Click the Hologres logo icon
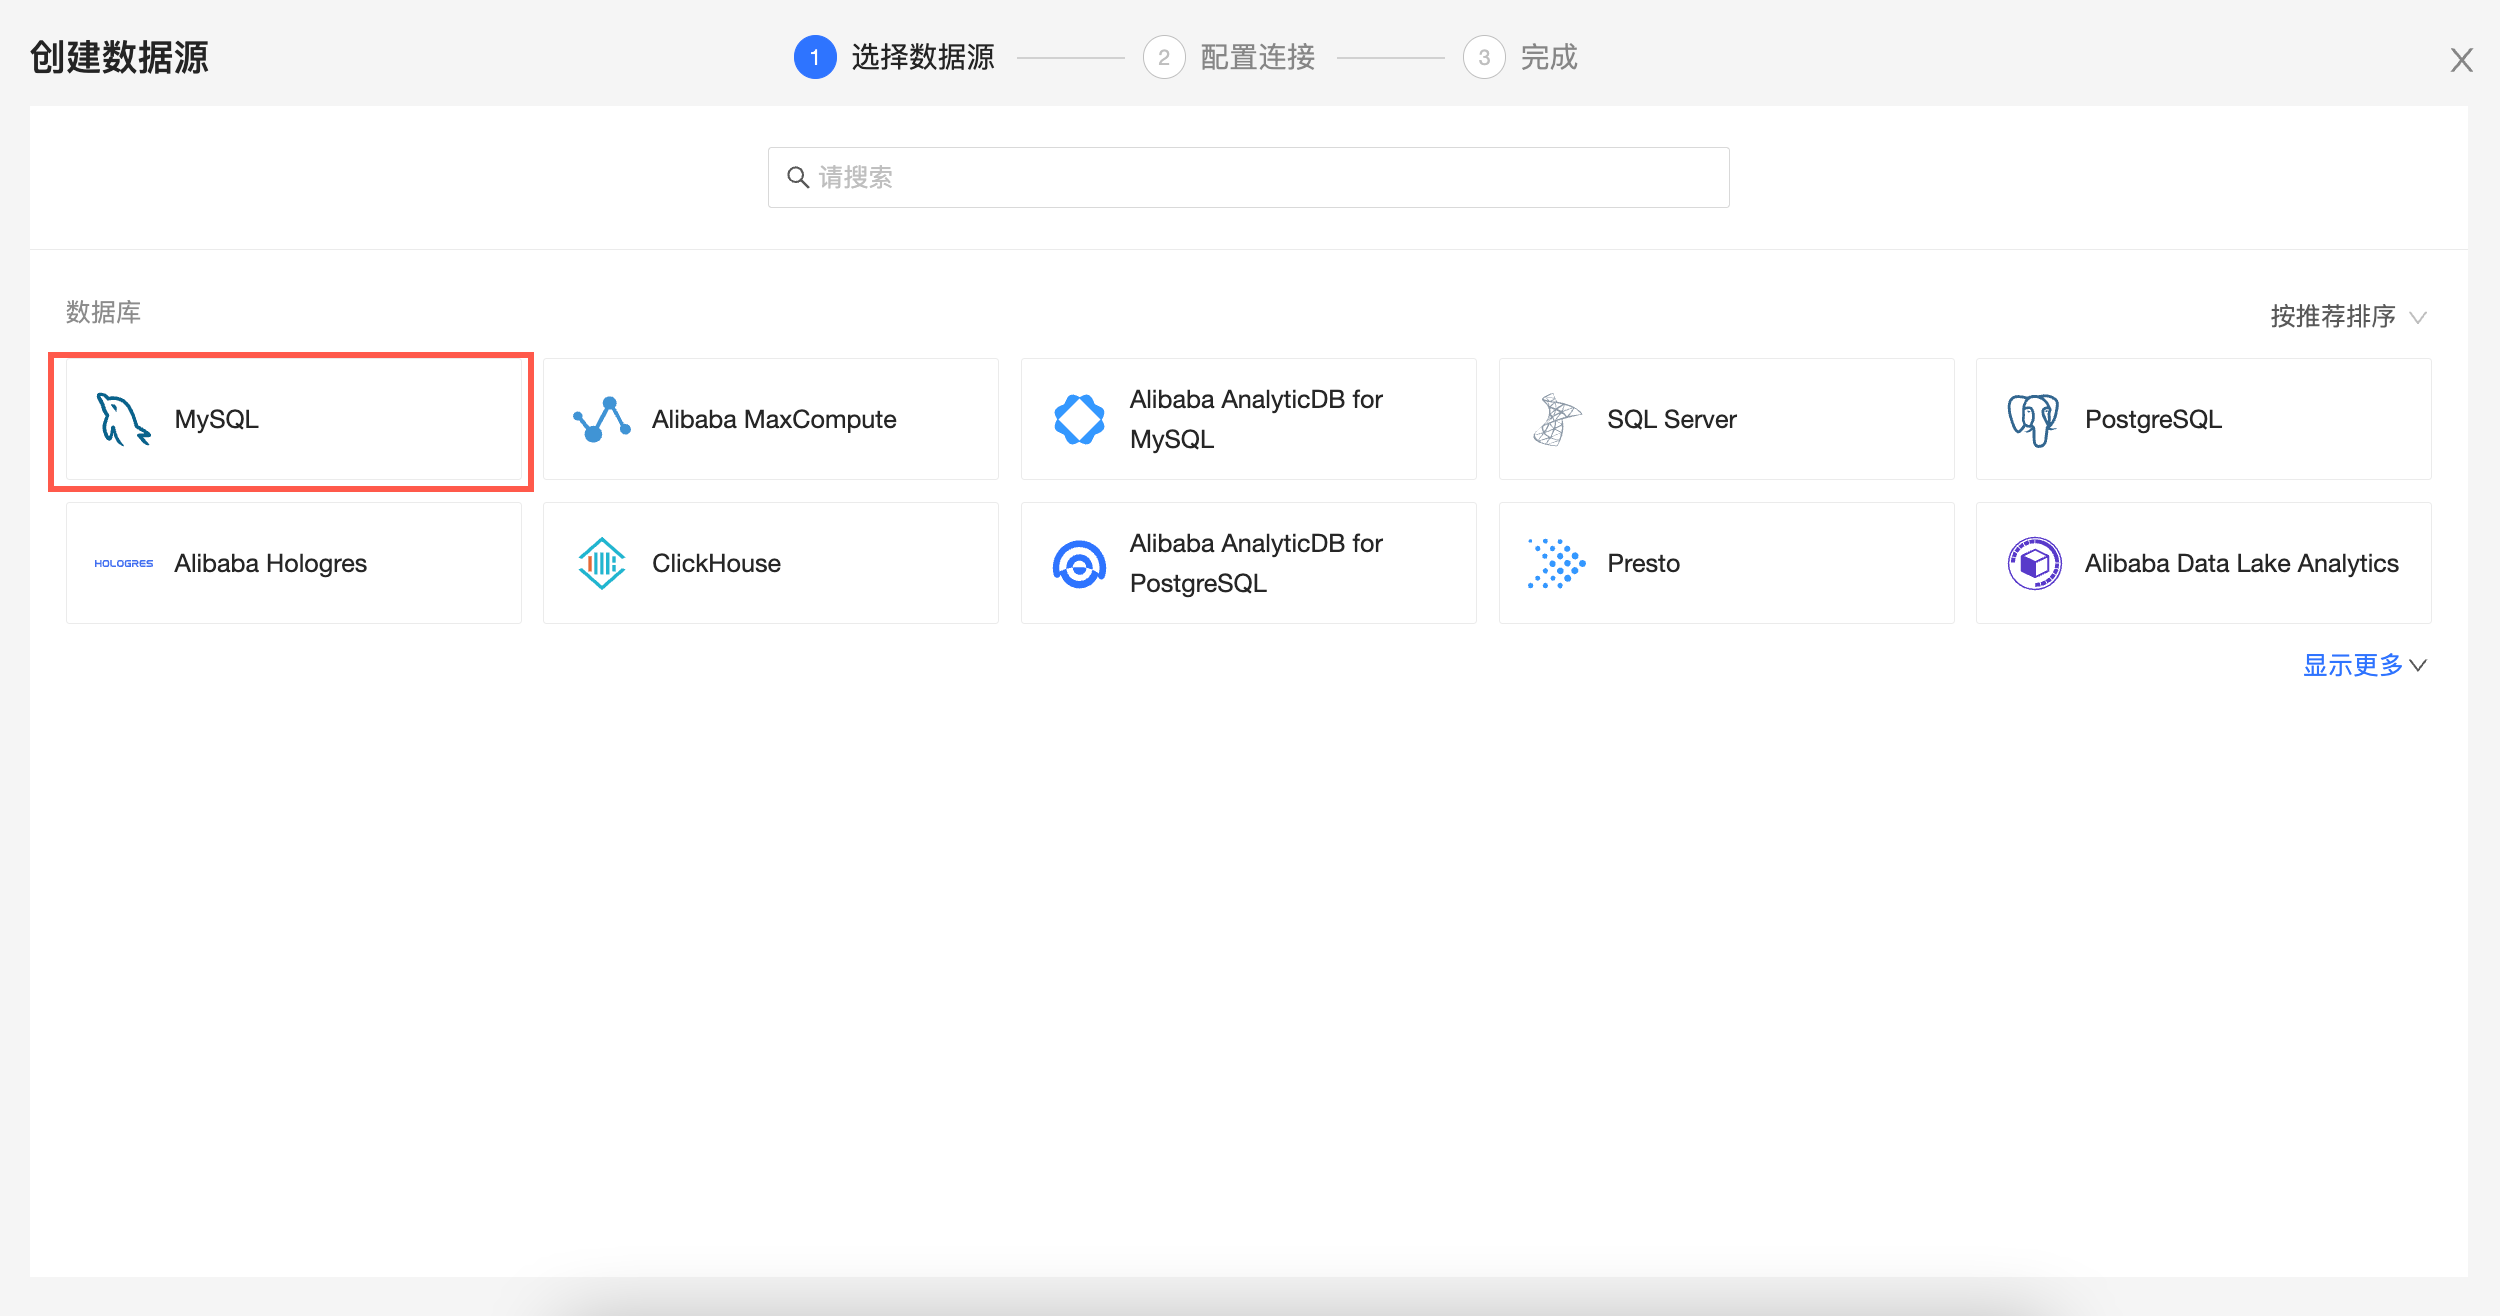 point(123,564)
